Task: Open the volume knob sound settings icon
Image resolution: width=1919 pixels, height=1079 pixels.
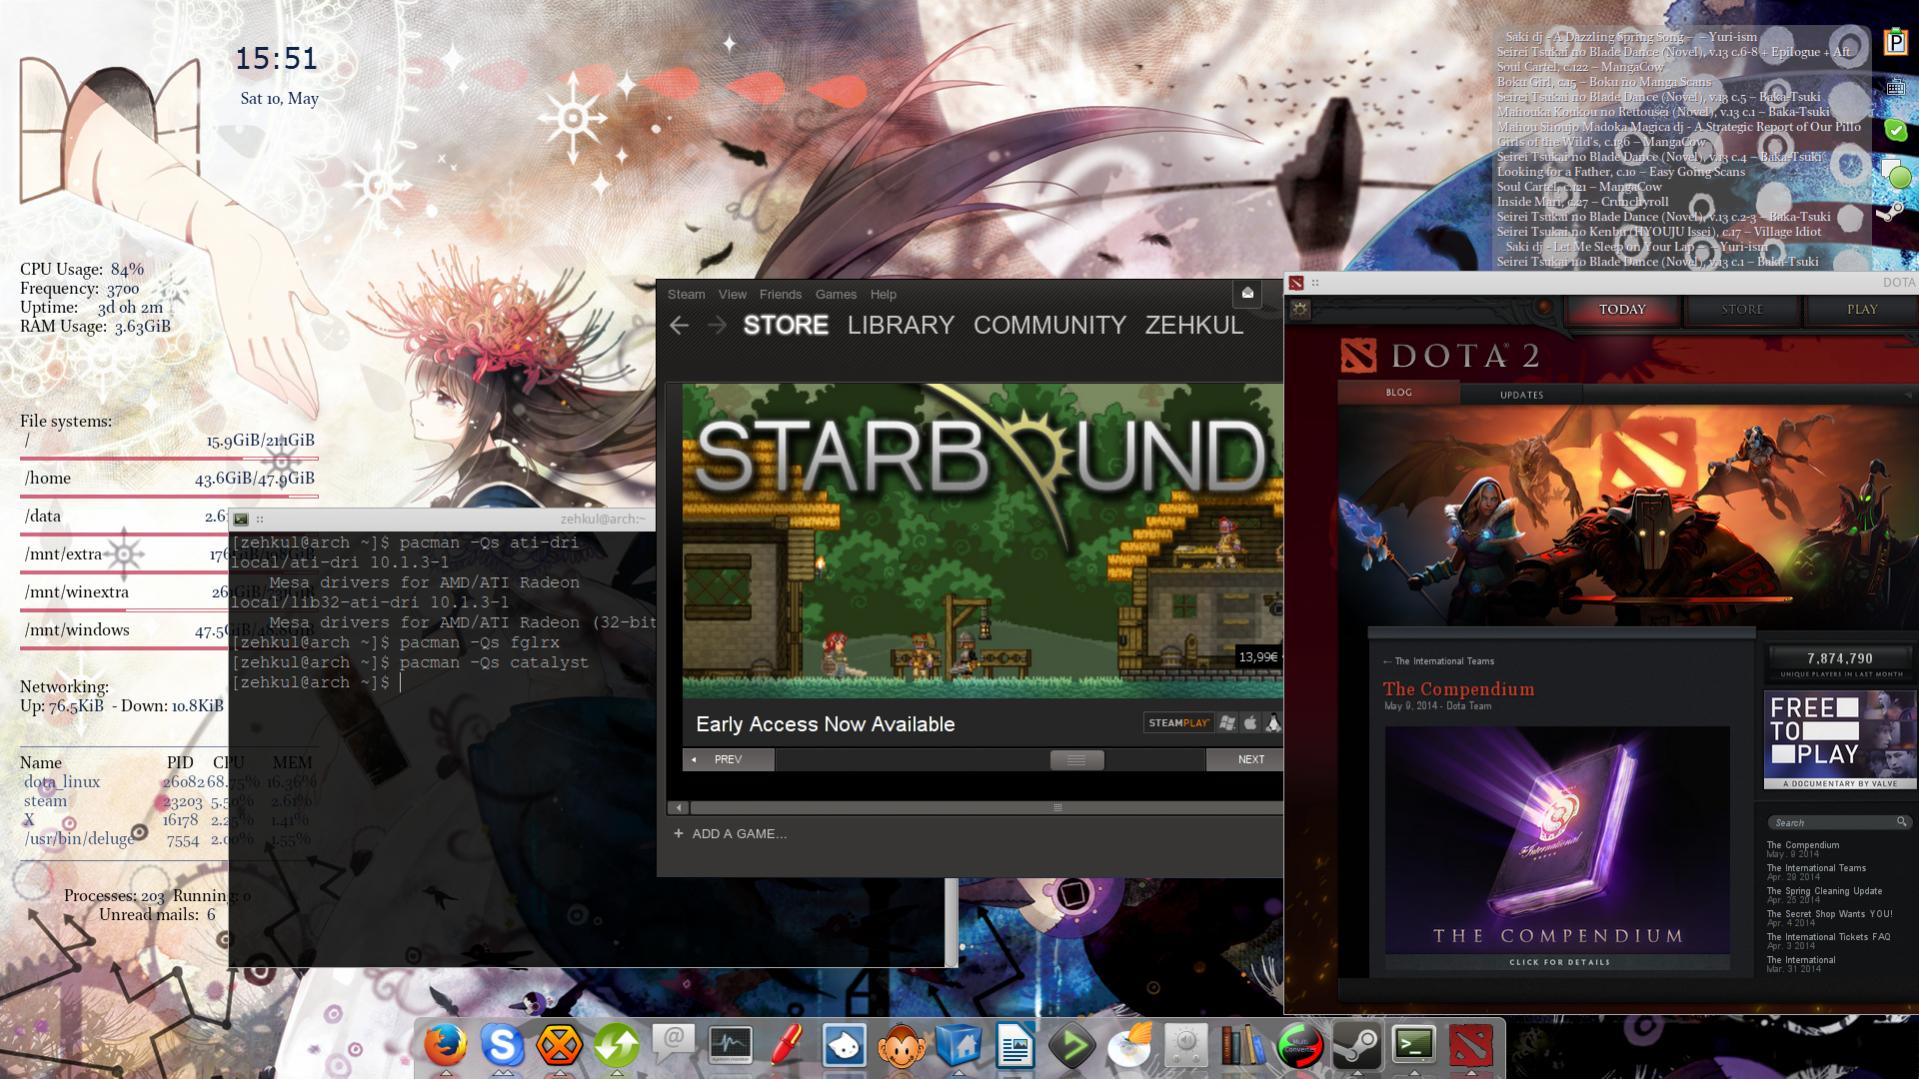Action: click(x=1186, y=1046)
